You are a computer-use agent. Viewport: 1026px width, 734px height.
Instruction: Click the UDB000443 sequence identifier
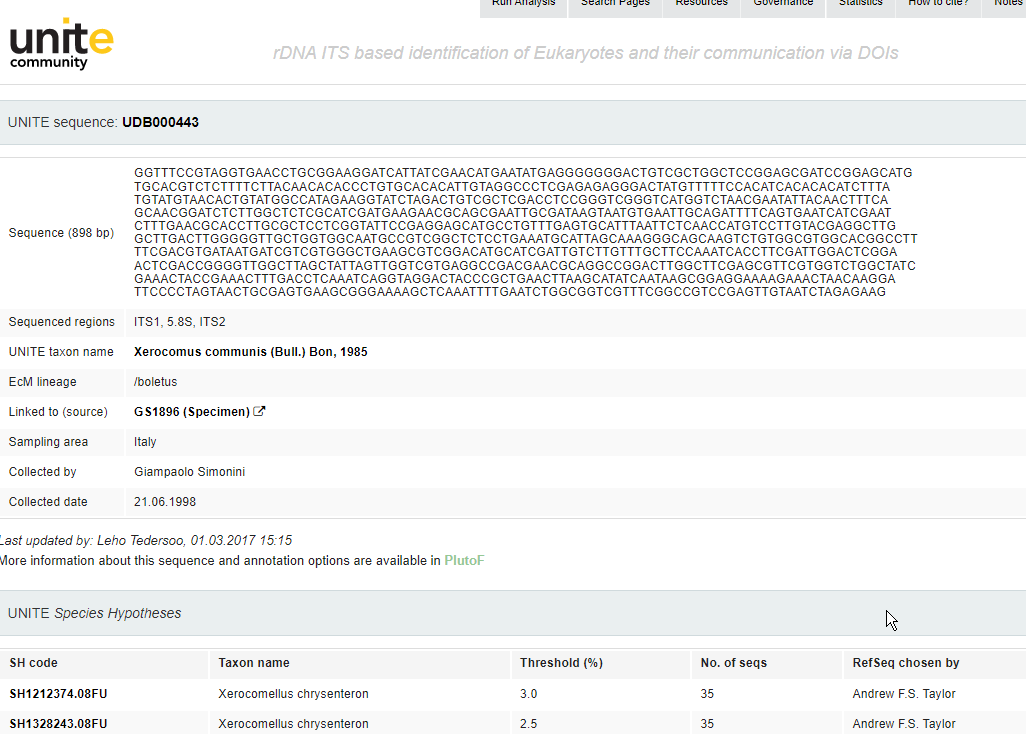[160, 122]
